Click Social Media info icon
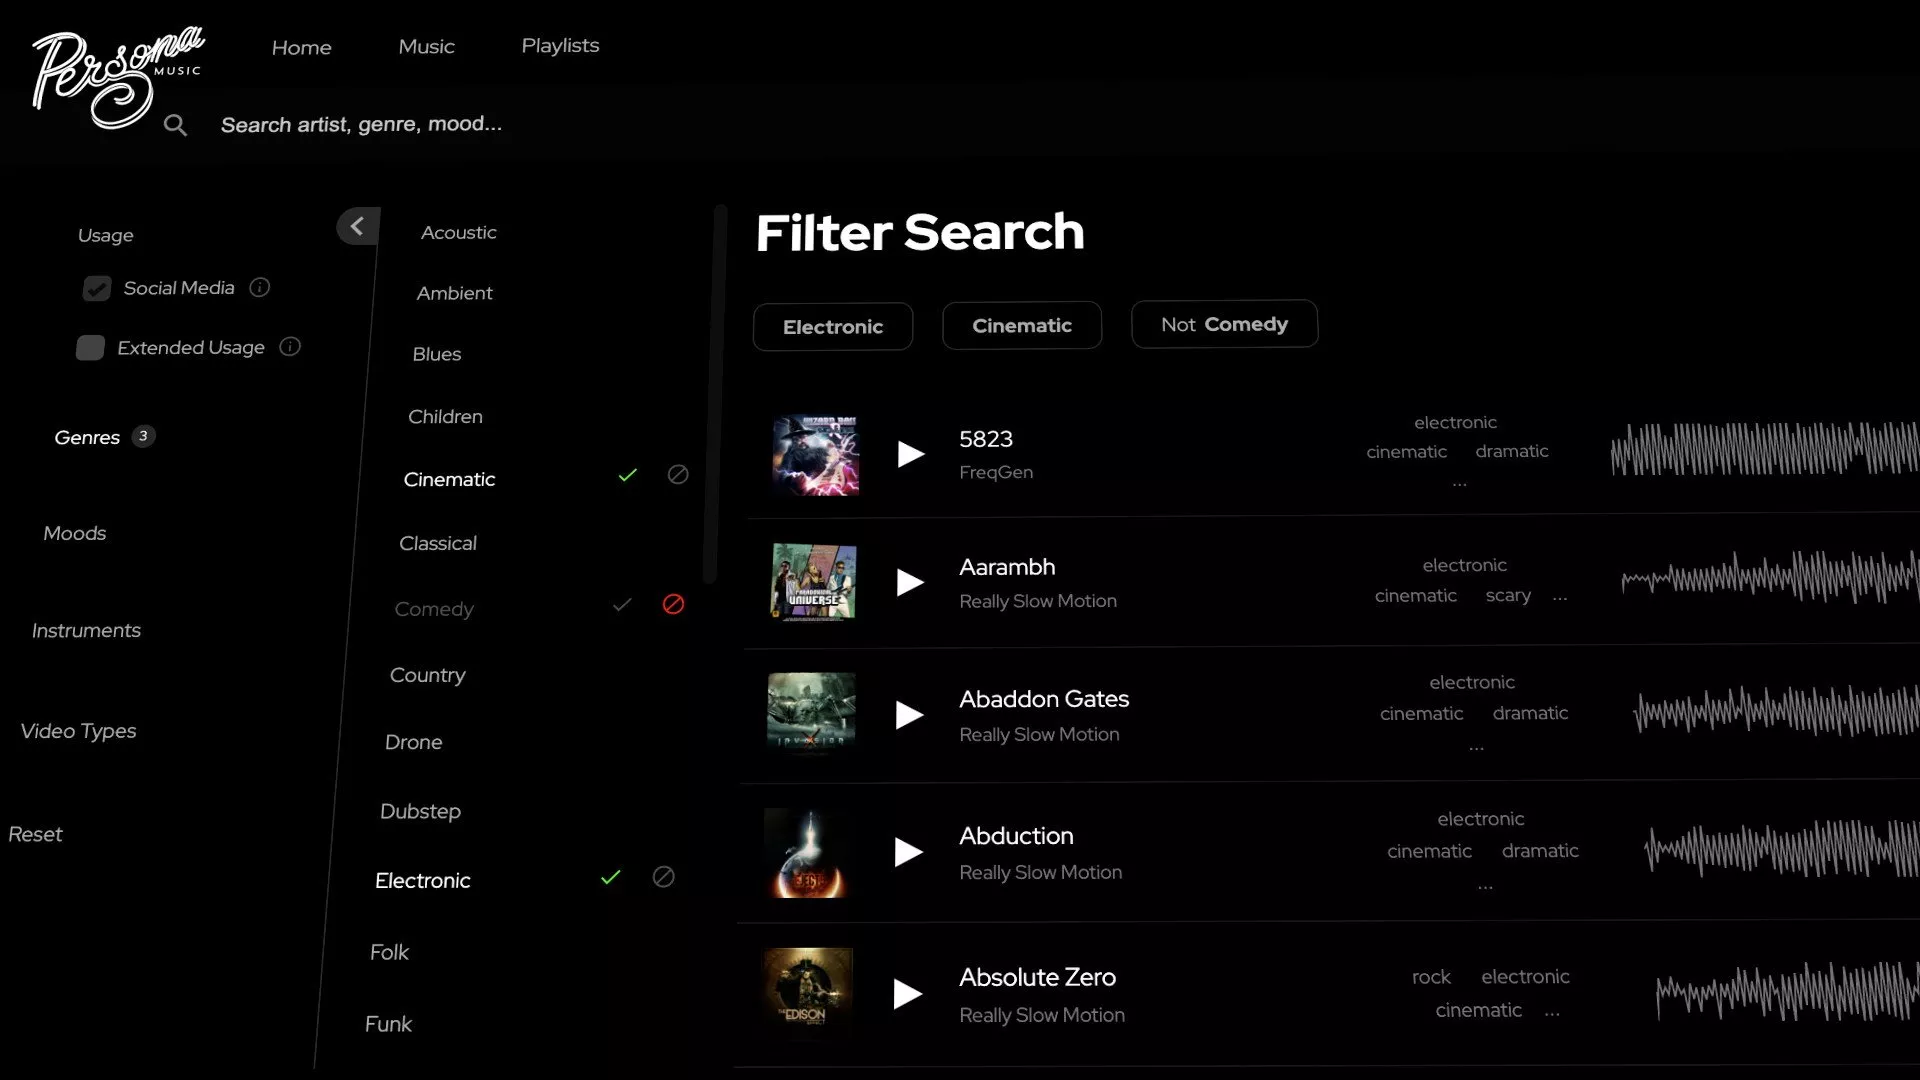The image size is (1920, 1080). click(260, 288)
